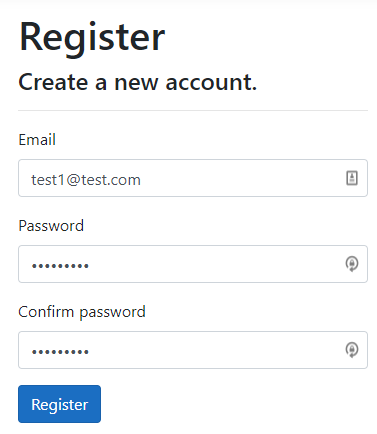Click the Email field label
Screen dimensions: 377x434
tap(37, 140)
